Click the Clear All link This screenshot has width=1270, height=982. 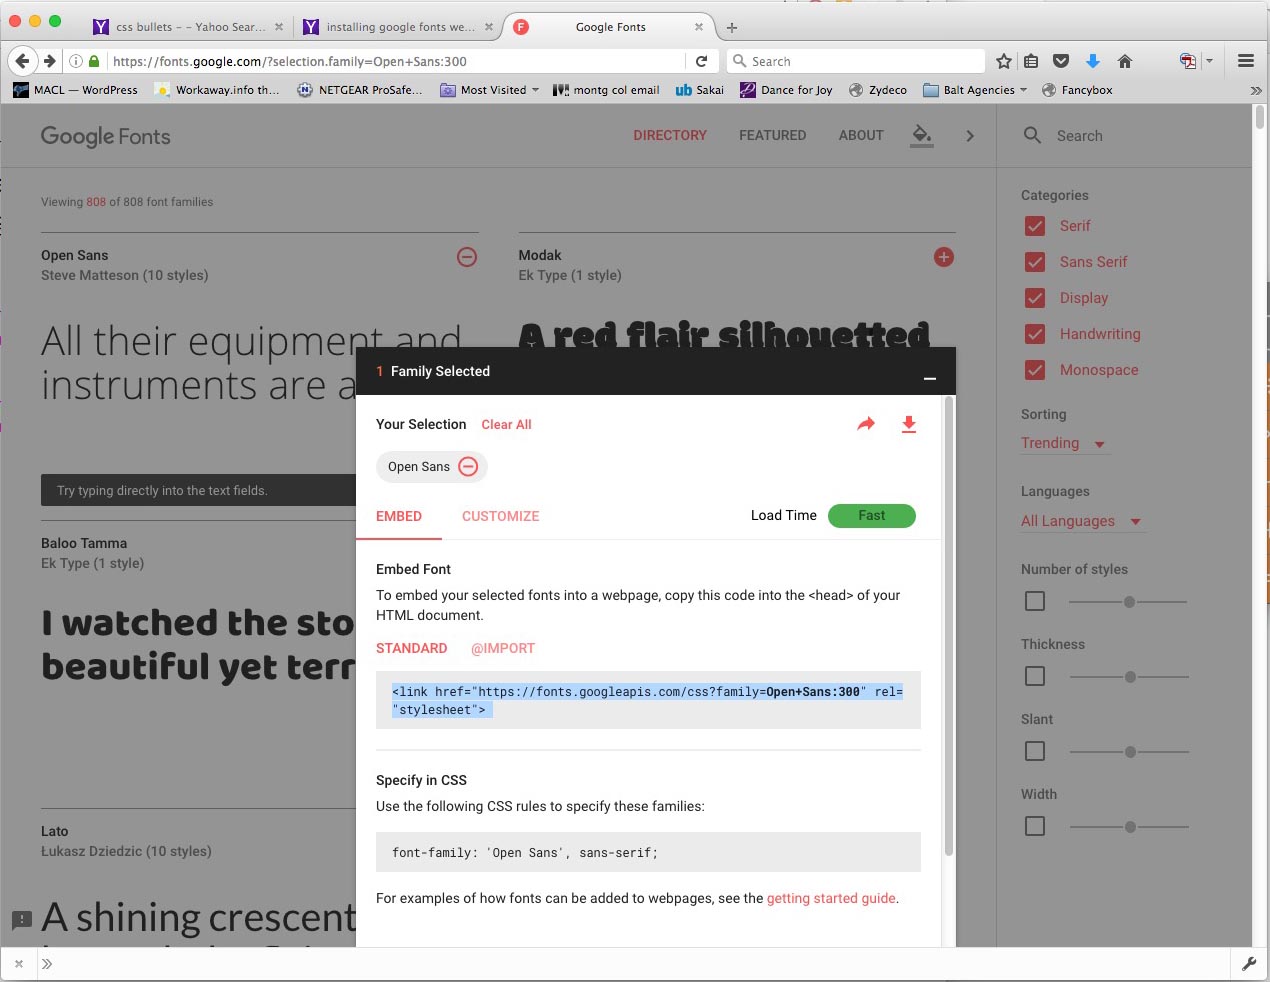(x=507, y=424)
